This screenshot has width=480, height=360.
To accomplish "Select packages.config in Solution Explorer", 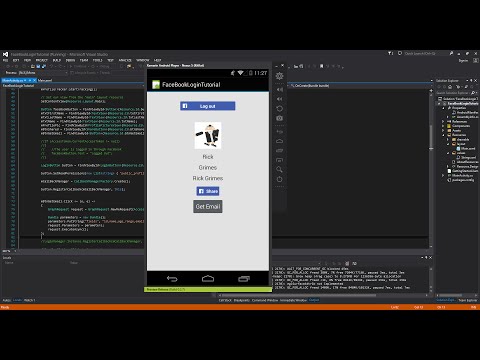I will tap(463, 180).
